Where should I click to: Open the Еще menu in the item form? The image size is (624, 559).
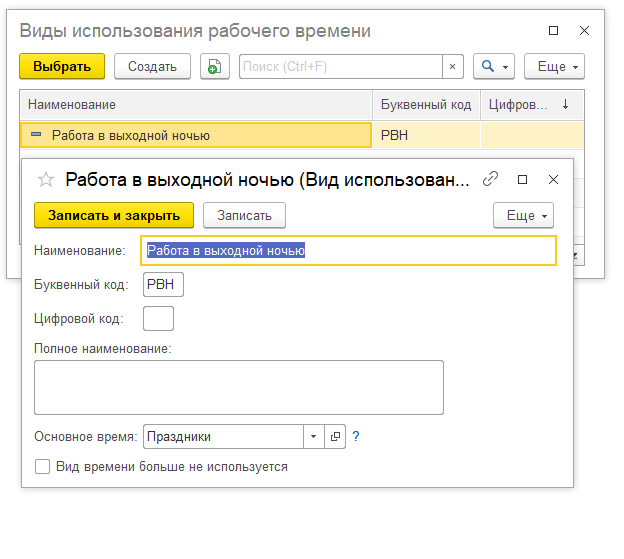523,215
